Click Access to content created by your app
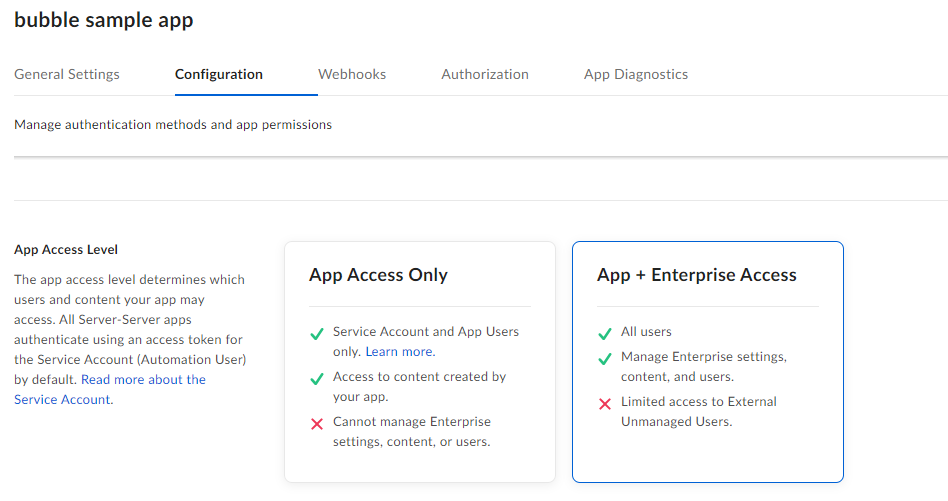 420,387
